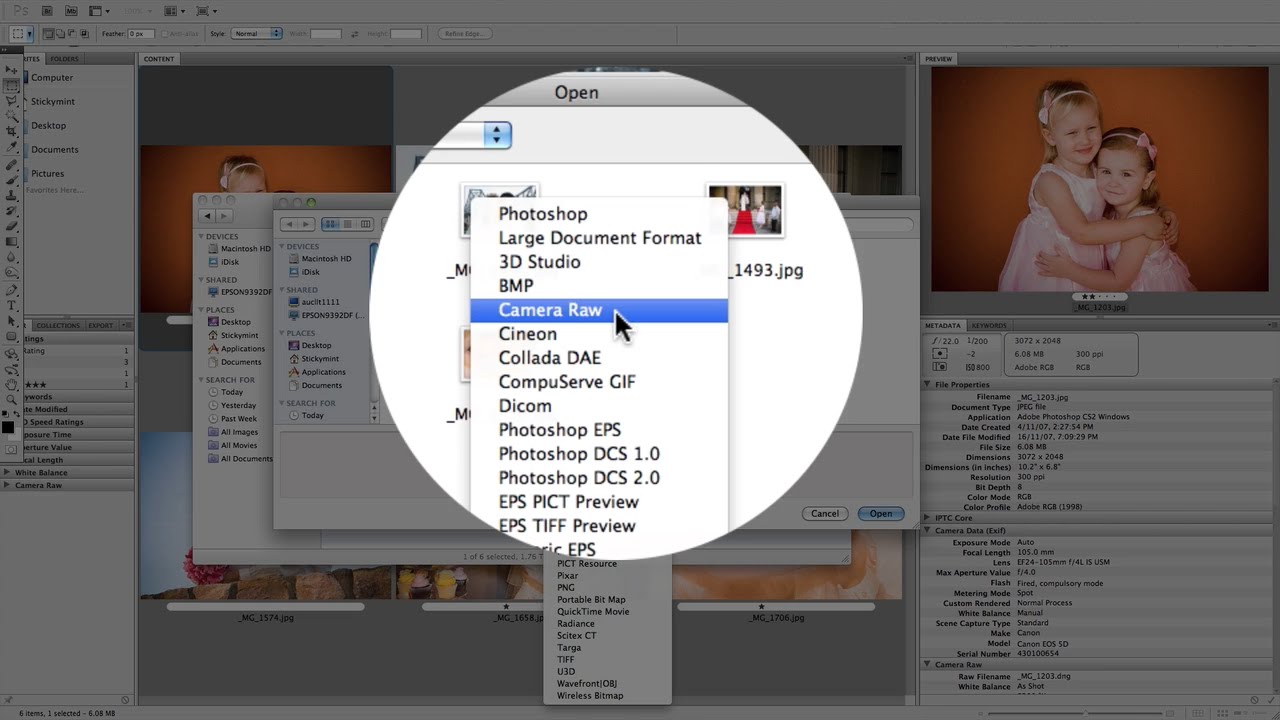Select the Dodge tool
This screenshot has height=720, width=1280.
(x=12, y=272)
